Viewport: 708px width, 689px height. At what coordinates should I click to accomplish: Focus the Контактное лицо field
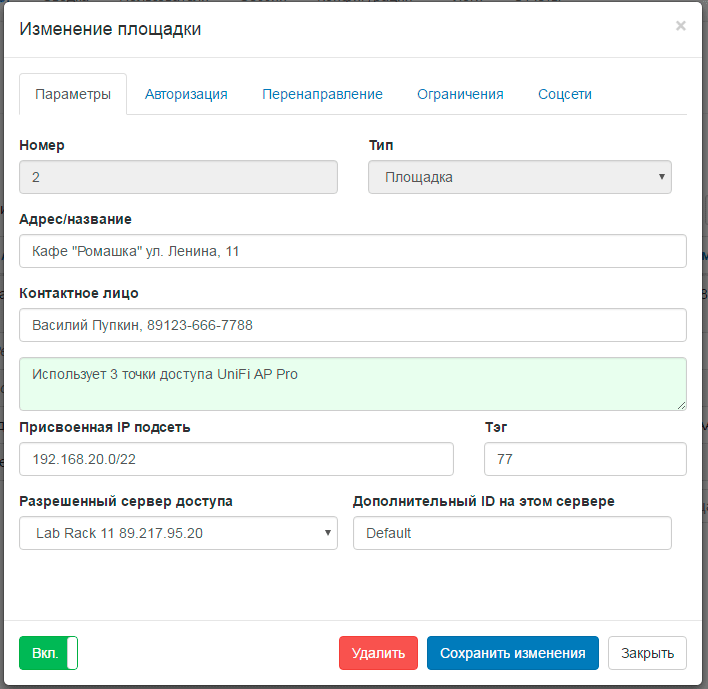click(353, 325)
